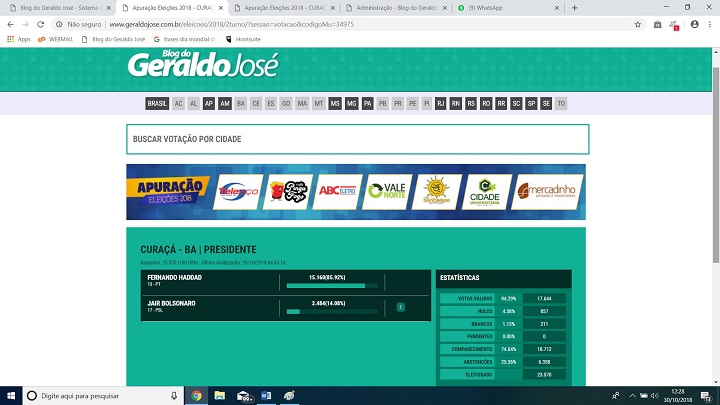Screen dimensions: 720x405
Task: Select the RJ state button
Action: pos(440,104)
